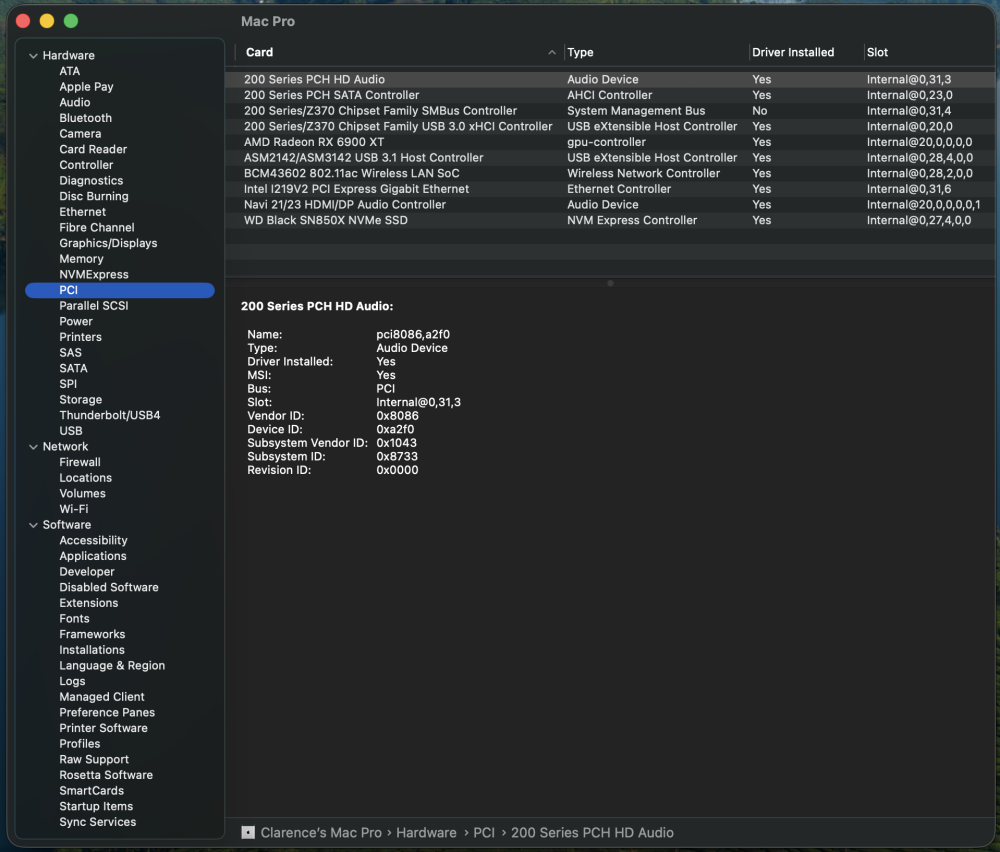Screen dimensions: 1000x852
Task: Select the WD Black SN850X NVMe SSD row
Action: (610, 220)
